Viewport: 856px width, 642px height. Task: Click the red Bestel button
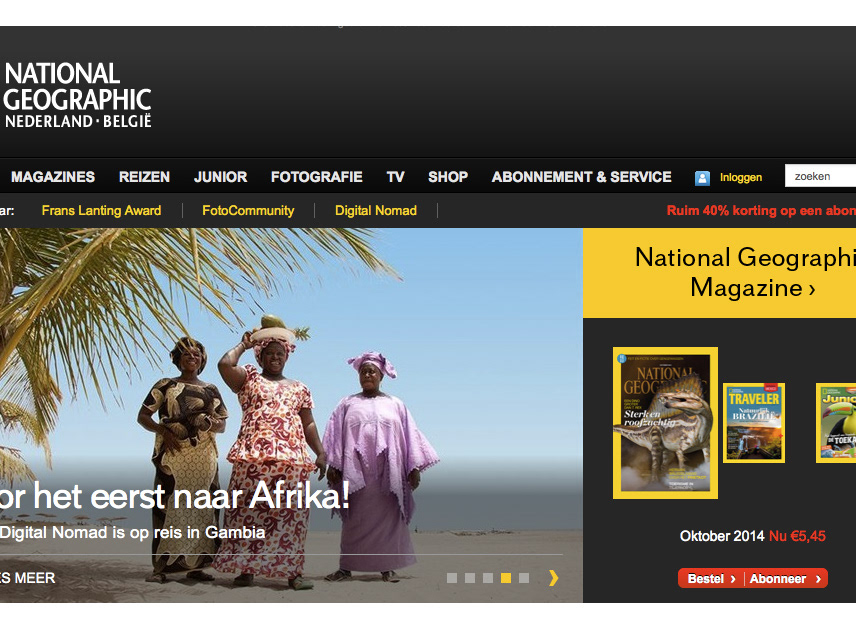[711, 578]
